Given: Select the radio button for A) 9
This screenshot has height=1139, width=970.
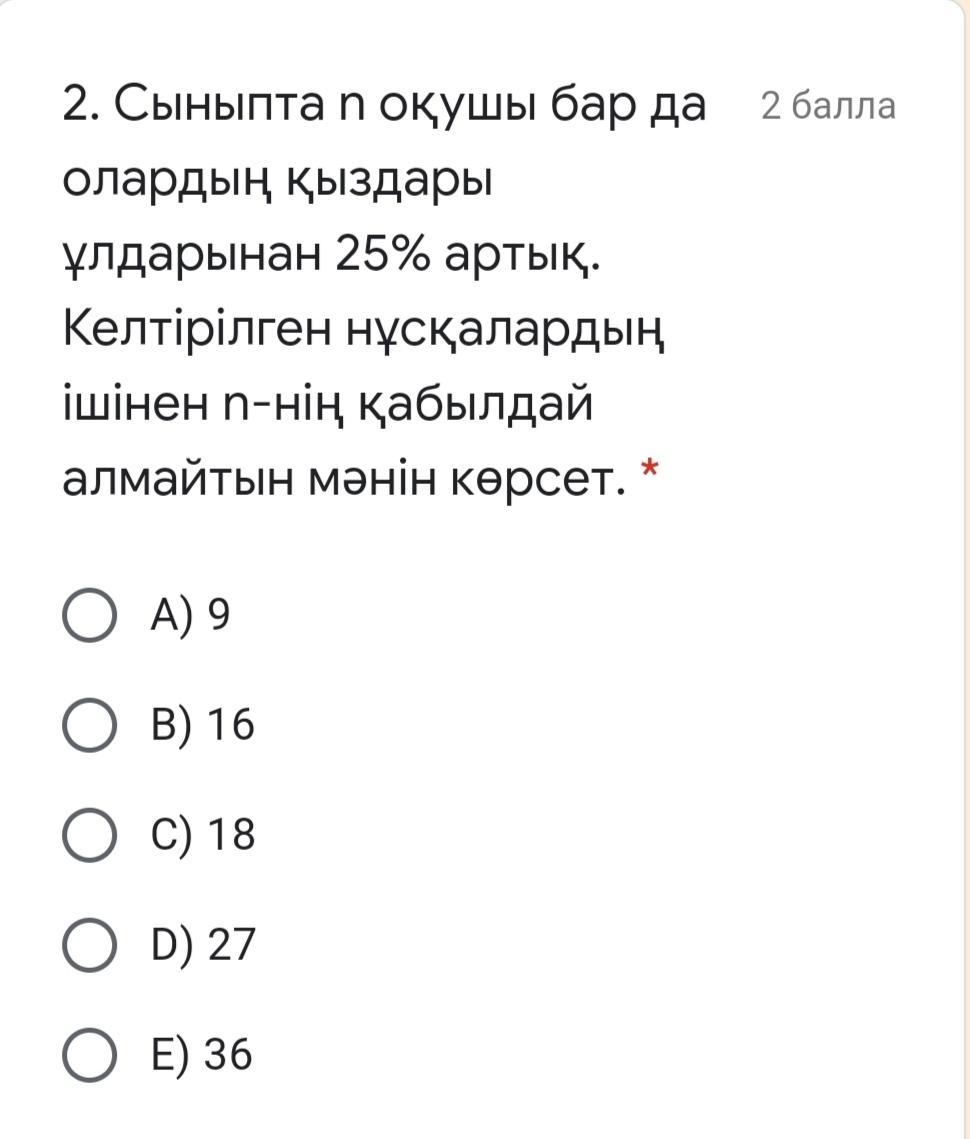Looking at the screenshot, I should 88,616.
